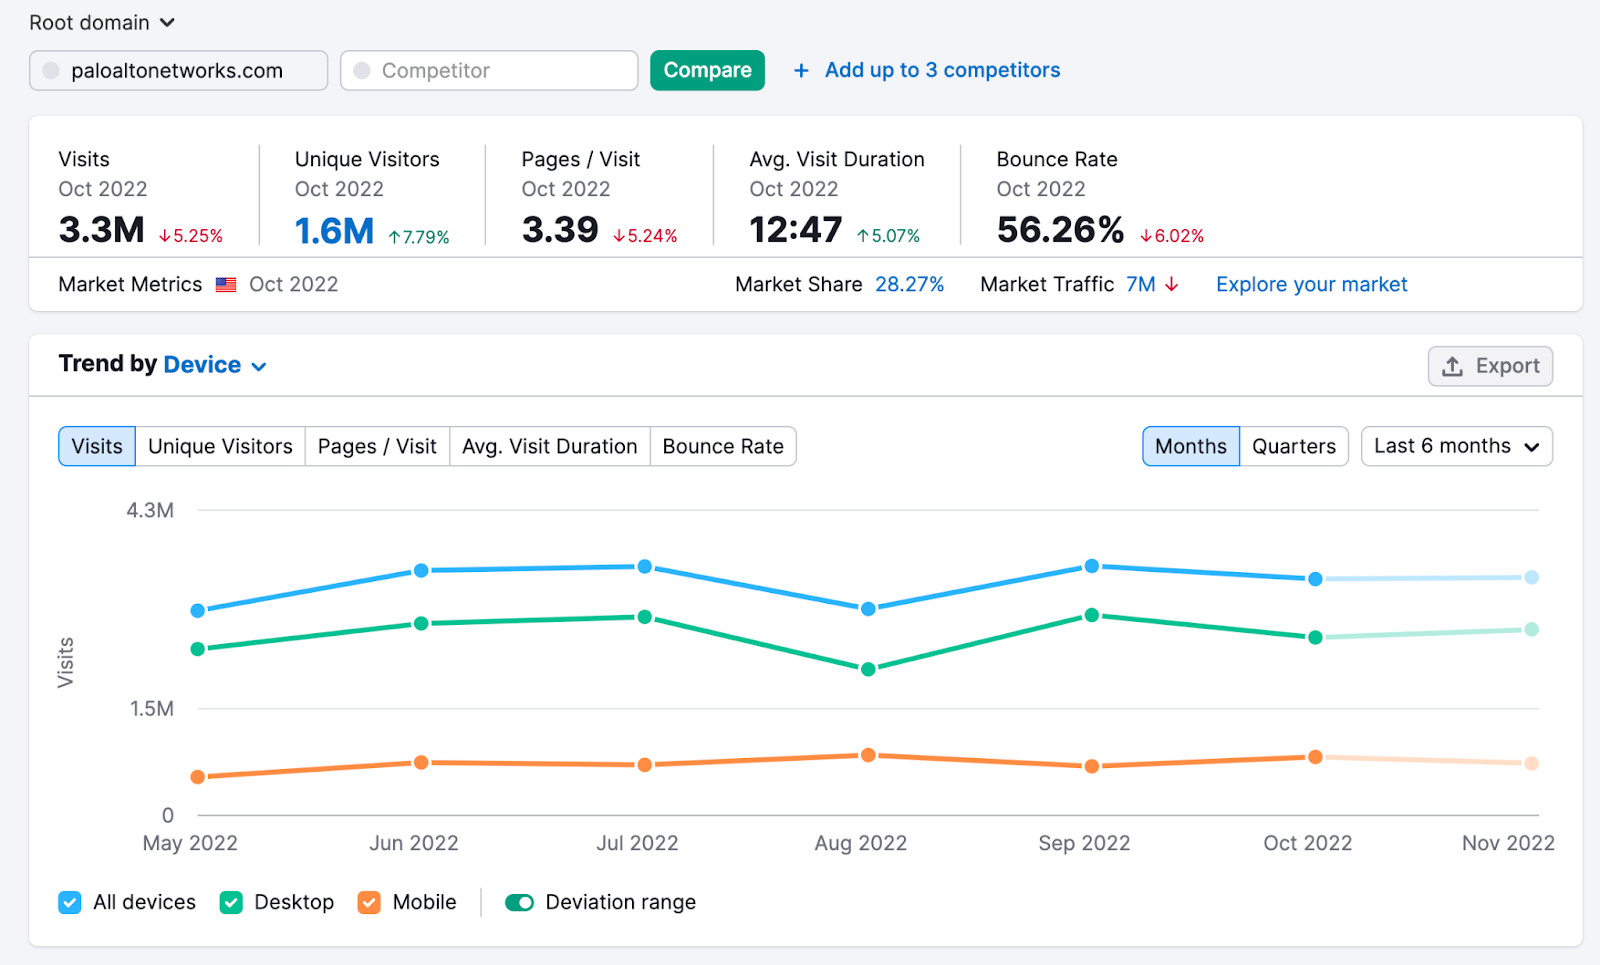Viewport: 1600px width, 965px height.
Task: Click the Nov 2022 axis label
Action: (x=1508, y=843)
